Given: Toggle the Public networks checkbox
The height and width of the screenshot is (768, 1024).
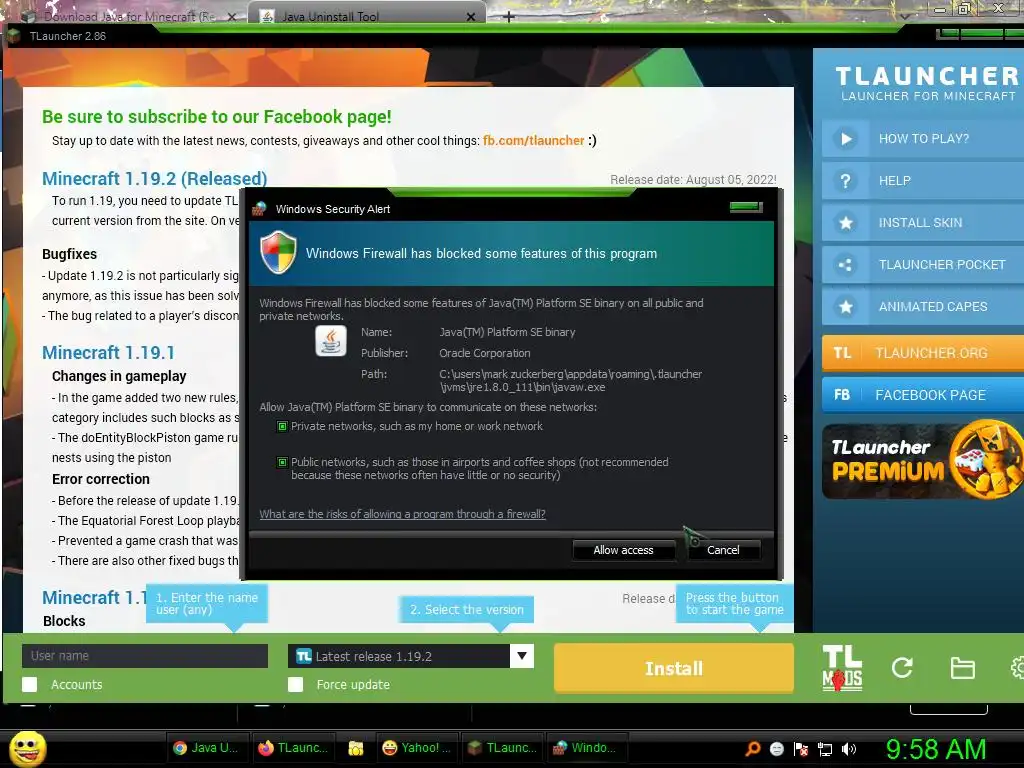Looking at the screenshot, I should coord(282,462).
